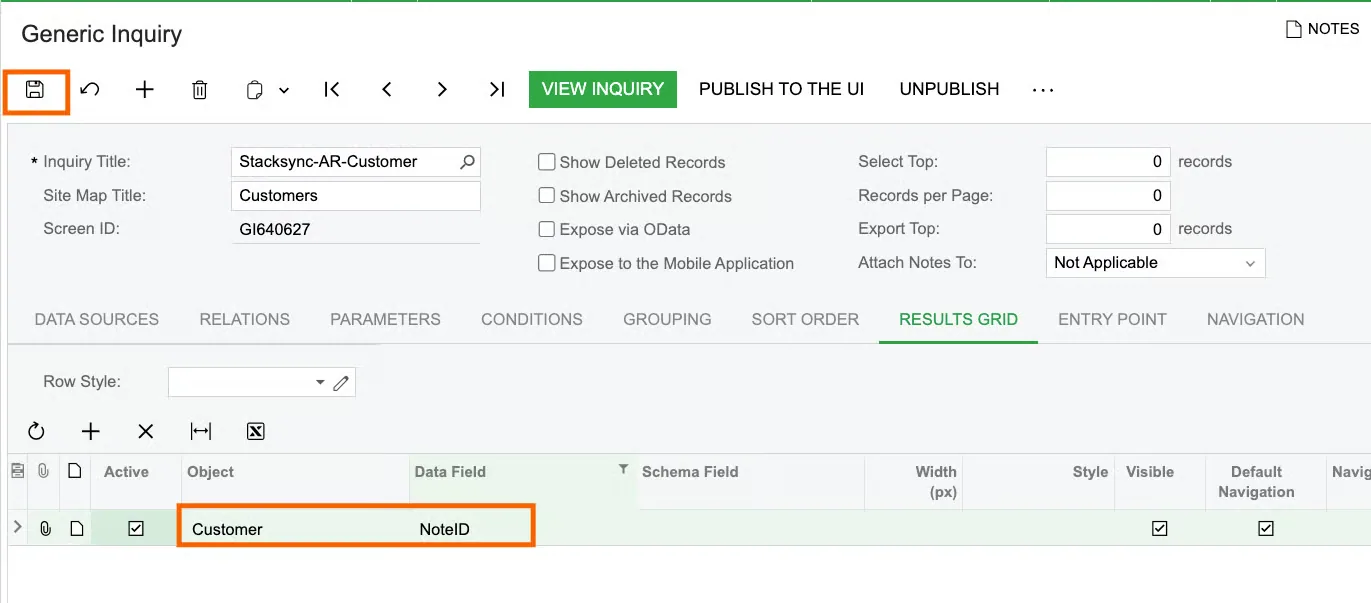The height and width of the screenshot is (603, 1371).
Task: Refresh the results grid
Action: pyautogui.click(x=36, y=431)
